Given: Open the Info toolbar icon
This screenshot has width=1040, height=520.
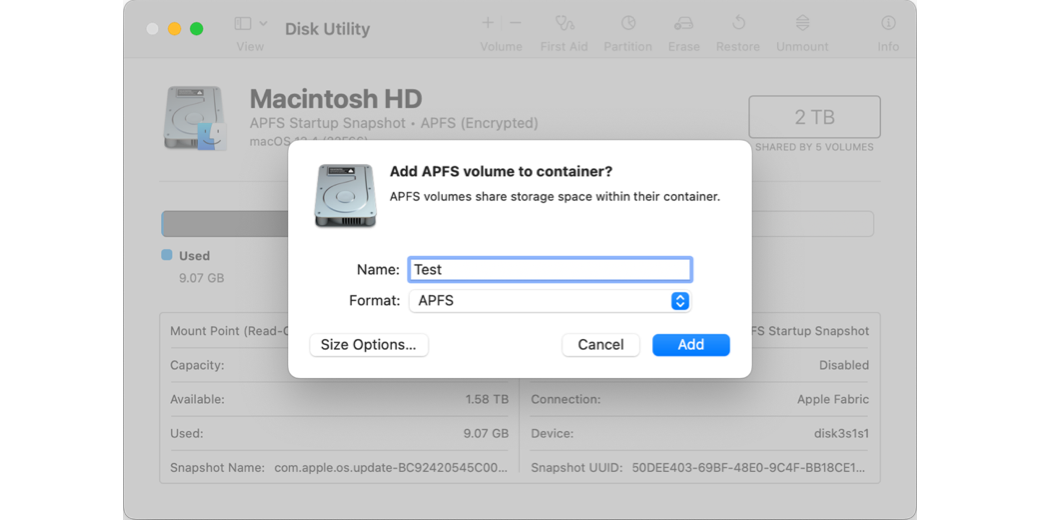Looking at the screenshot, I should point(888,23).
